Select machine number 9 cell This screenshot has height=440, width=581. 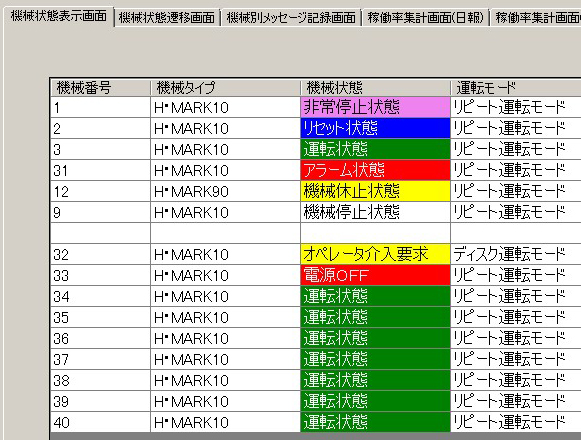pyautogui.click(x=100, y=212)
